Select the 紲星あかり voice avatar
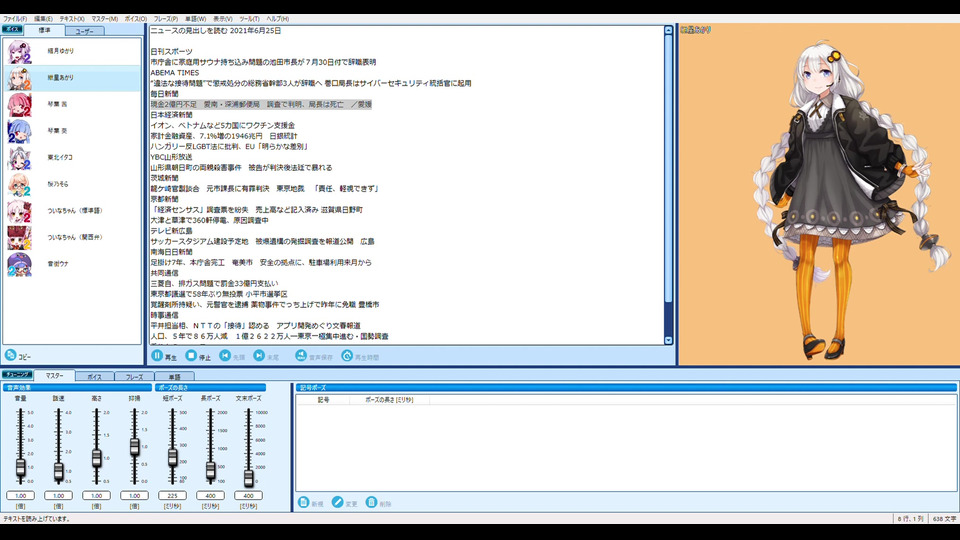This screenshot has height=540, width=960. pos(19,78)
